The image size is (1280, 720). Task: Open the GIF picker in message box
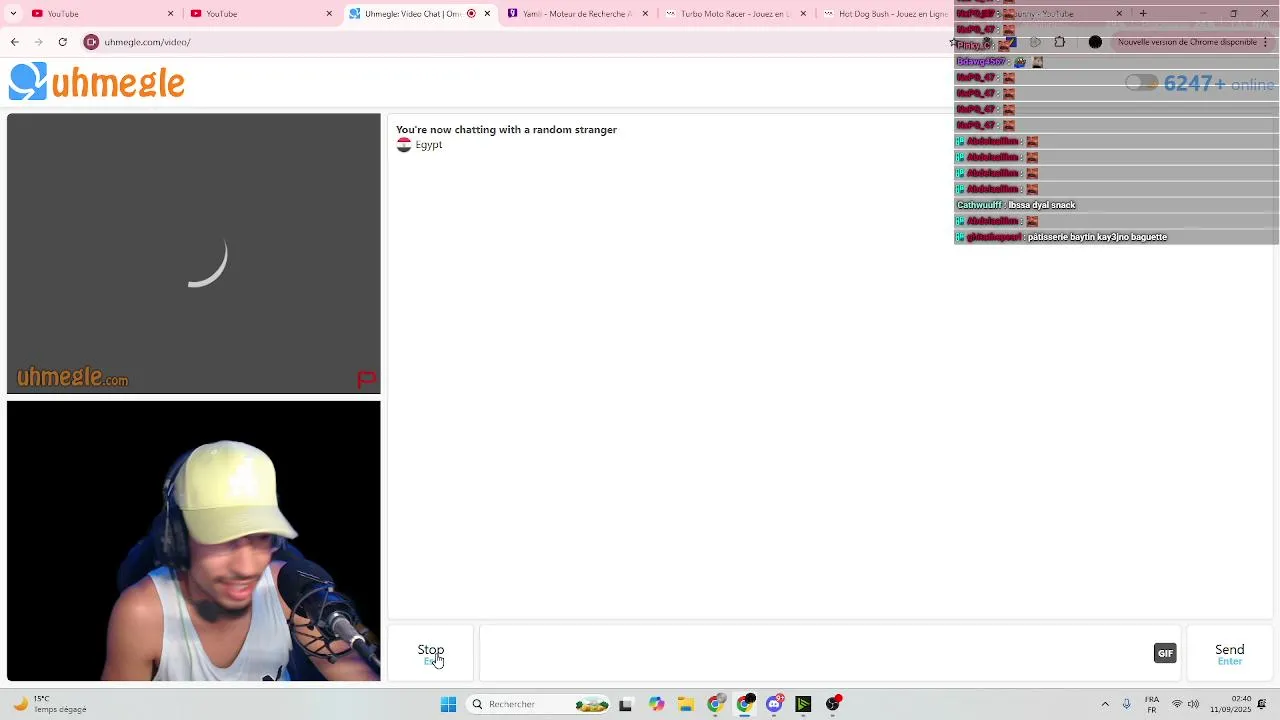click(1165, 653)
